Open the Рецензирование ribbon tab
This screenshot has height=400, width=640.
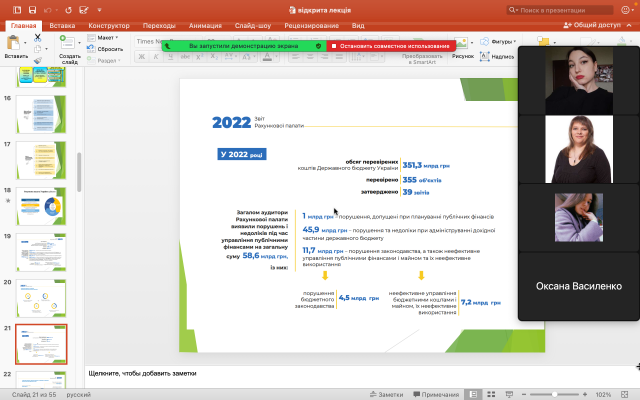pyautogui.click(x=311, y=25)
